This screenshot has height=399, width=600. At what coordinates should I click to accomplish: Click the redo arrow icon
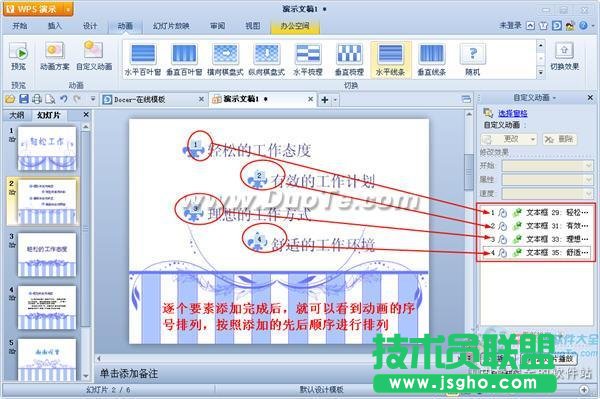(77, 99)
